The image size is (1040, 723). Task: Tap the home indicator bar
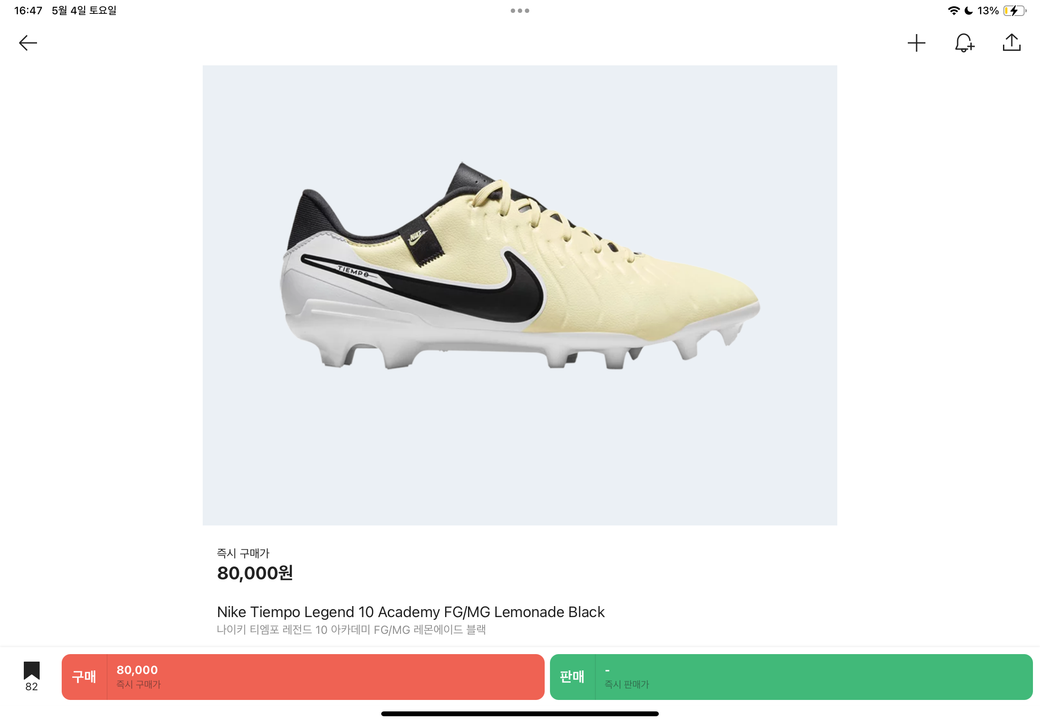click(519, 714)
